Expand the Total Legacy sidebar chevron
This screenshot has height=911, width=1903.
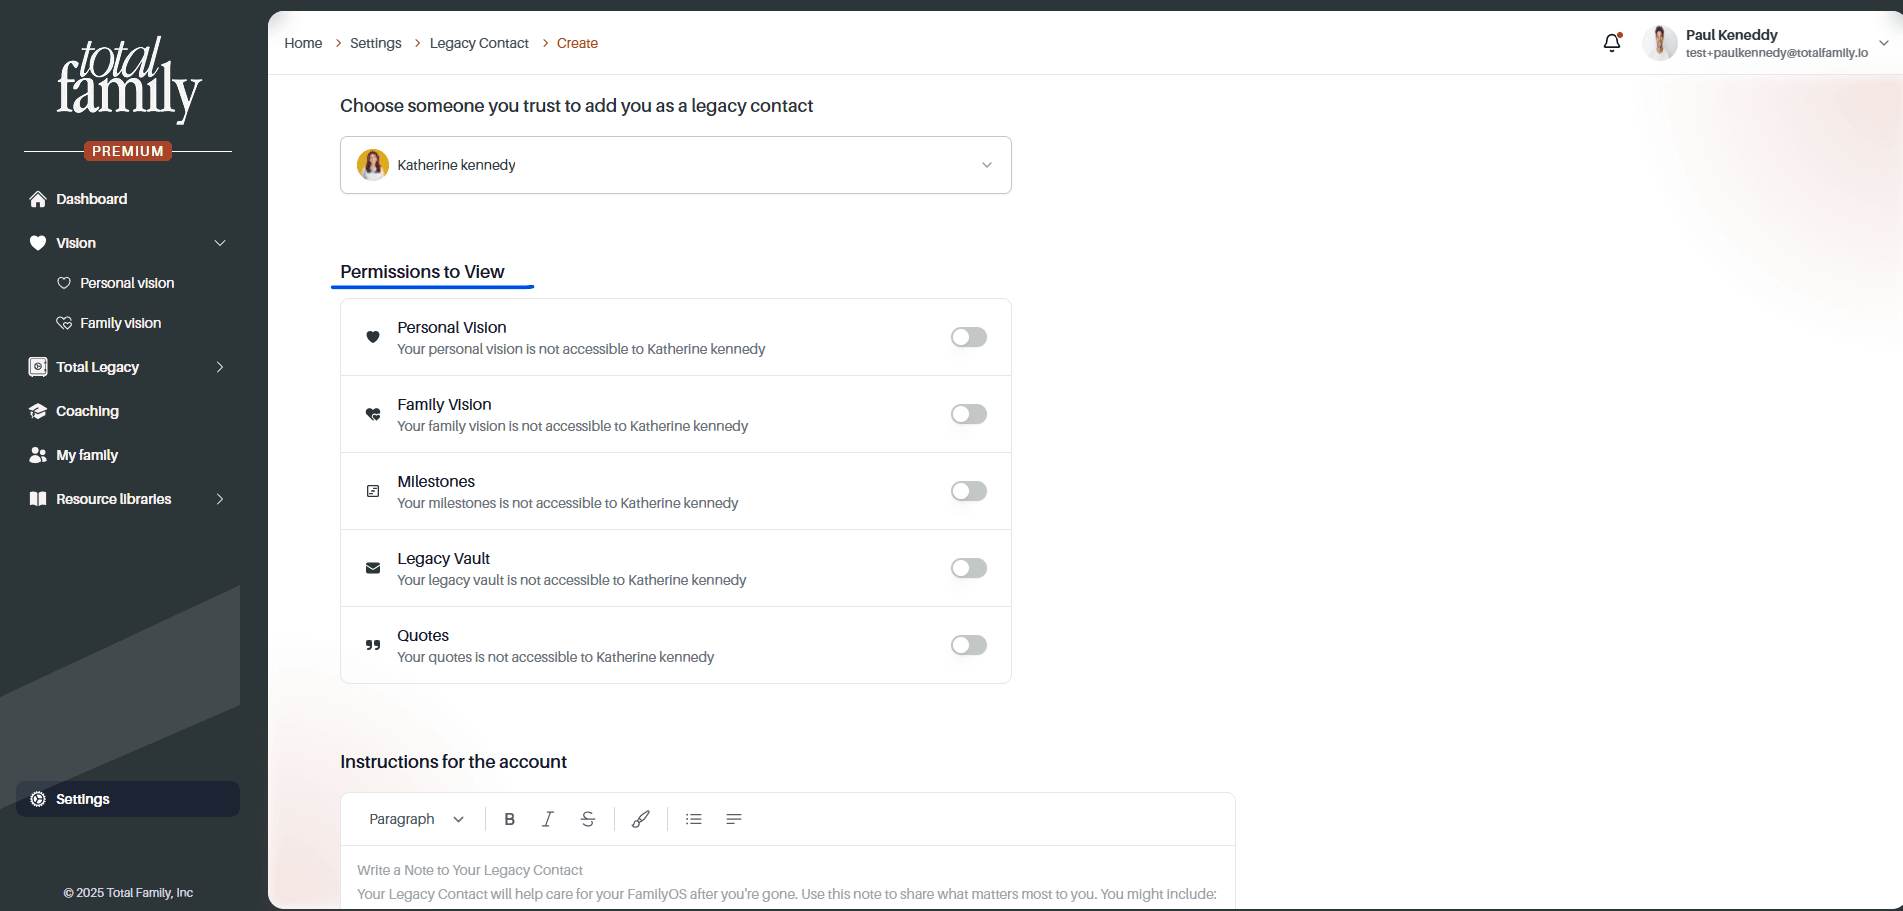tap(220, 367)
